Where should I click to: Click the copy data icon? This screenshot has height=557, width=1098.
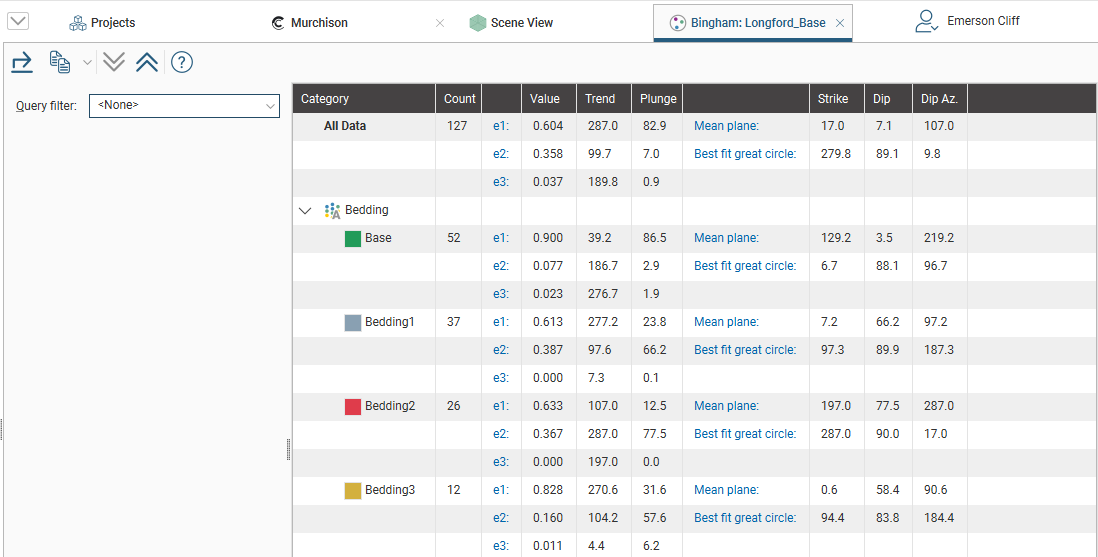click(60, 62)
